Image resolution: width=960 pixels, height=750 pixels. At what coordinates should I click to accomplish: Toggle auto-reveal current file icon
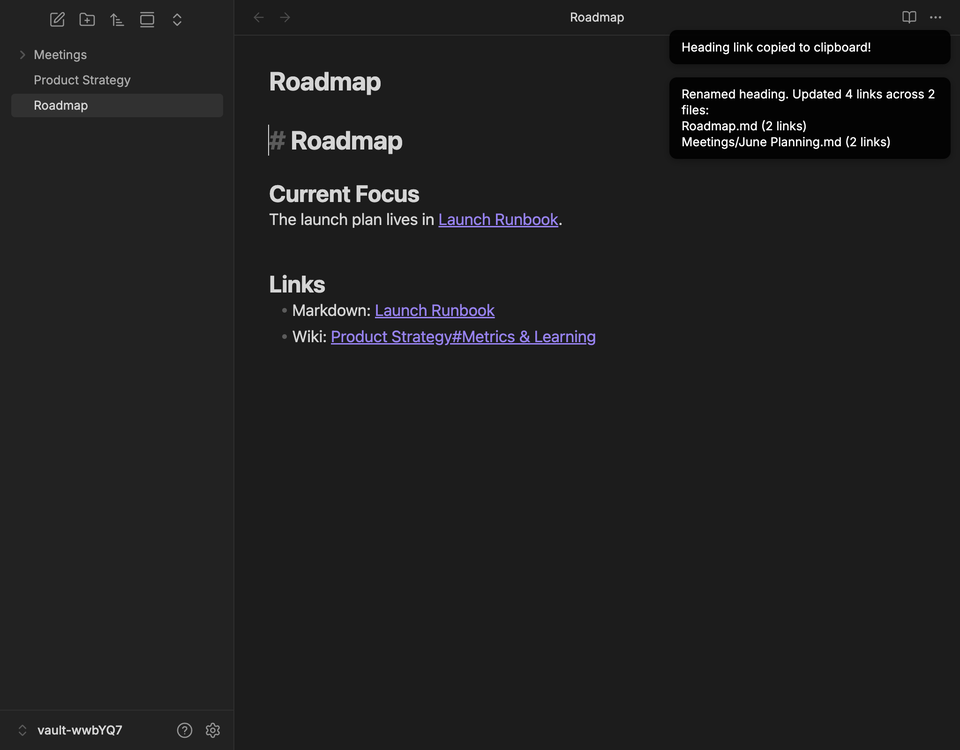point(147,20)
